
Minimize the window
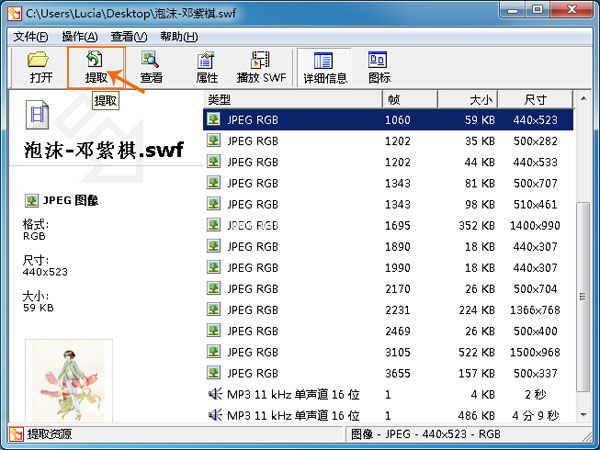point(513,9)
